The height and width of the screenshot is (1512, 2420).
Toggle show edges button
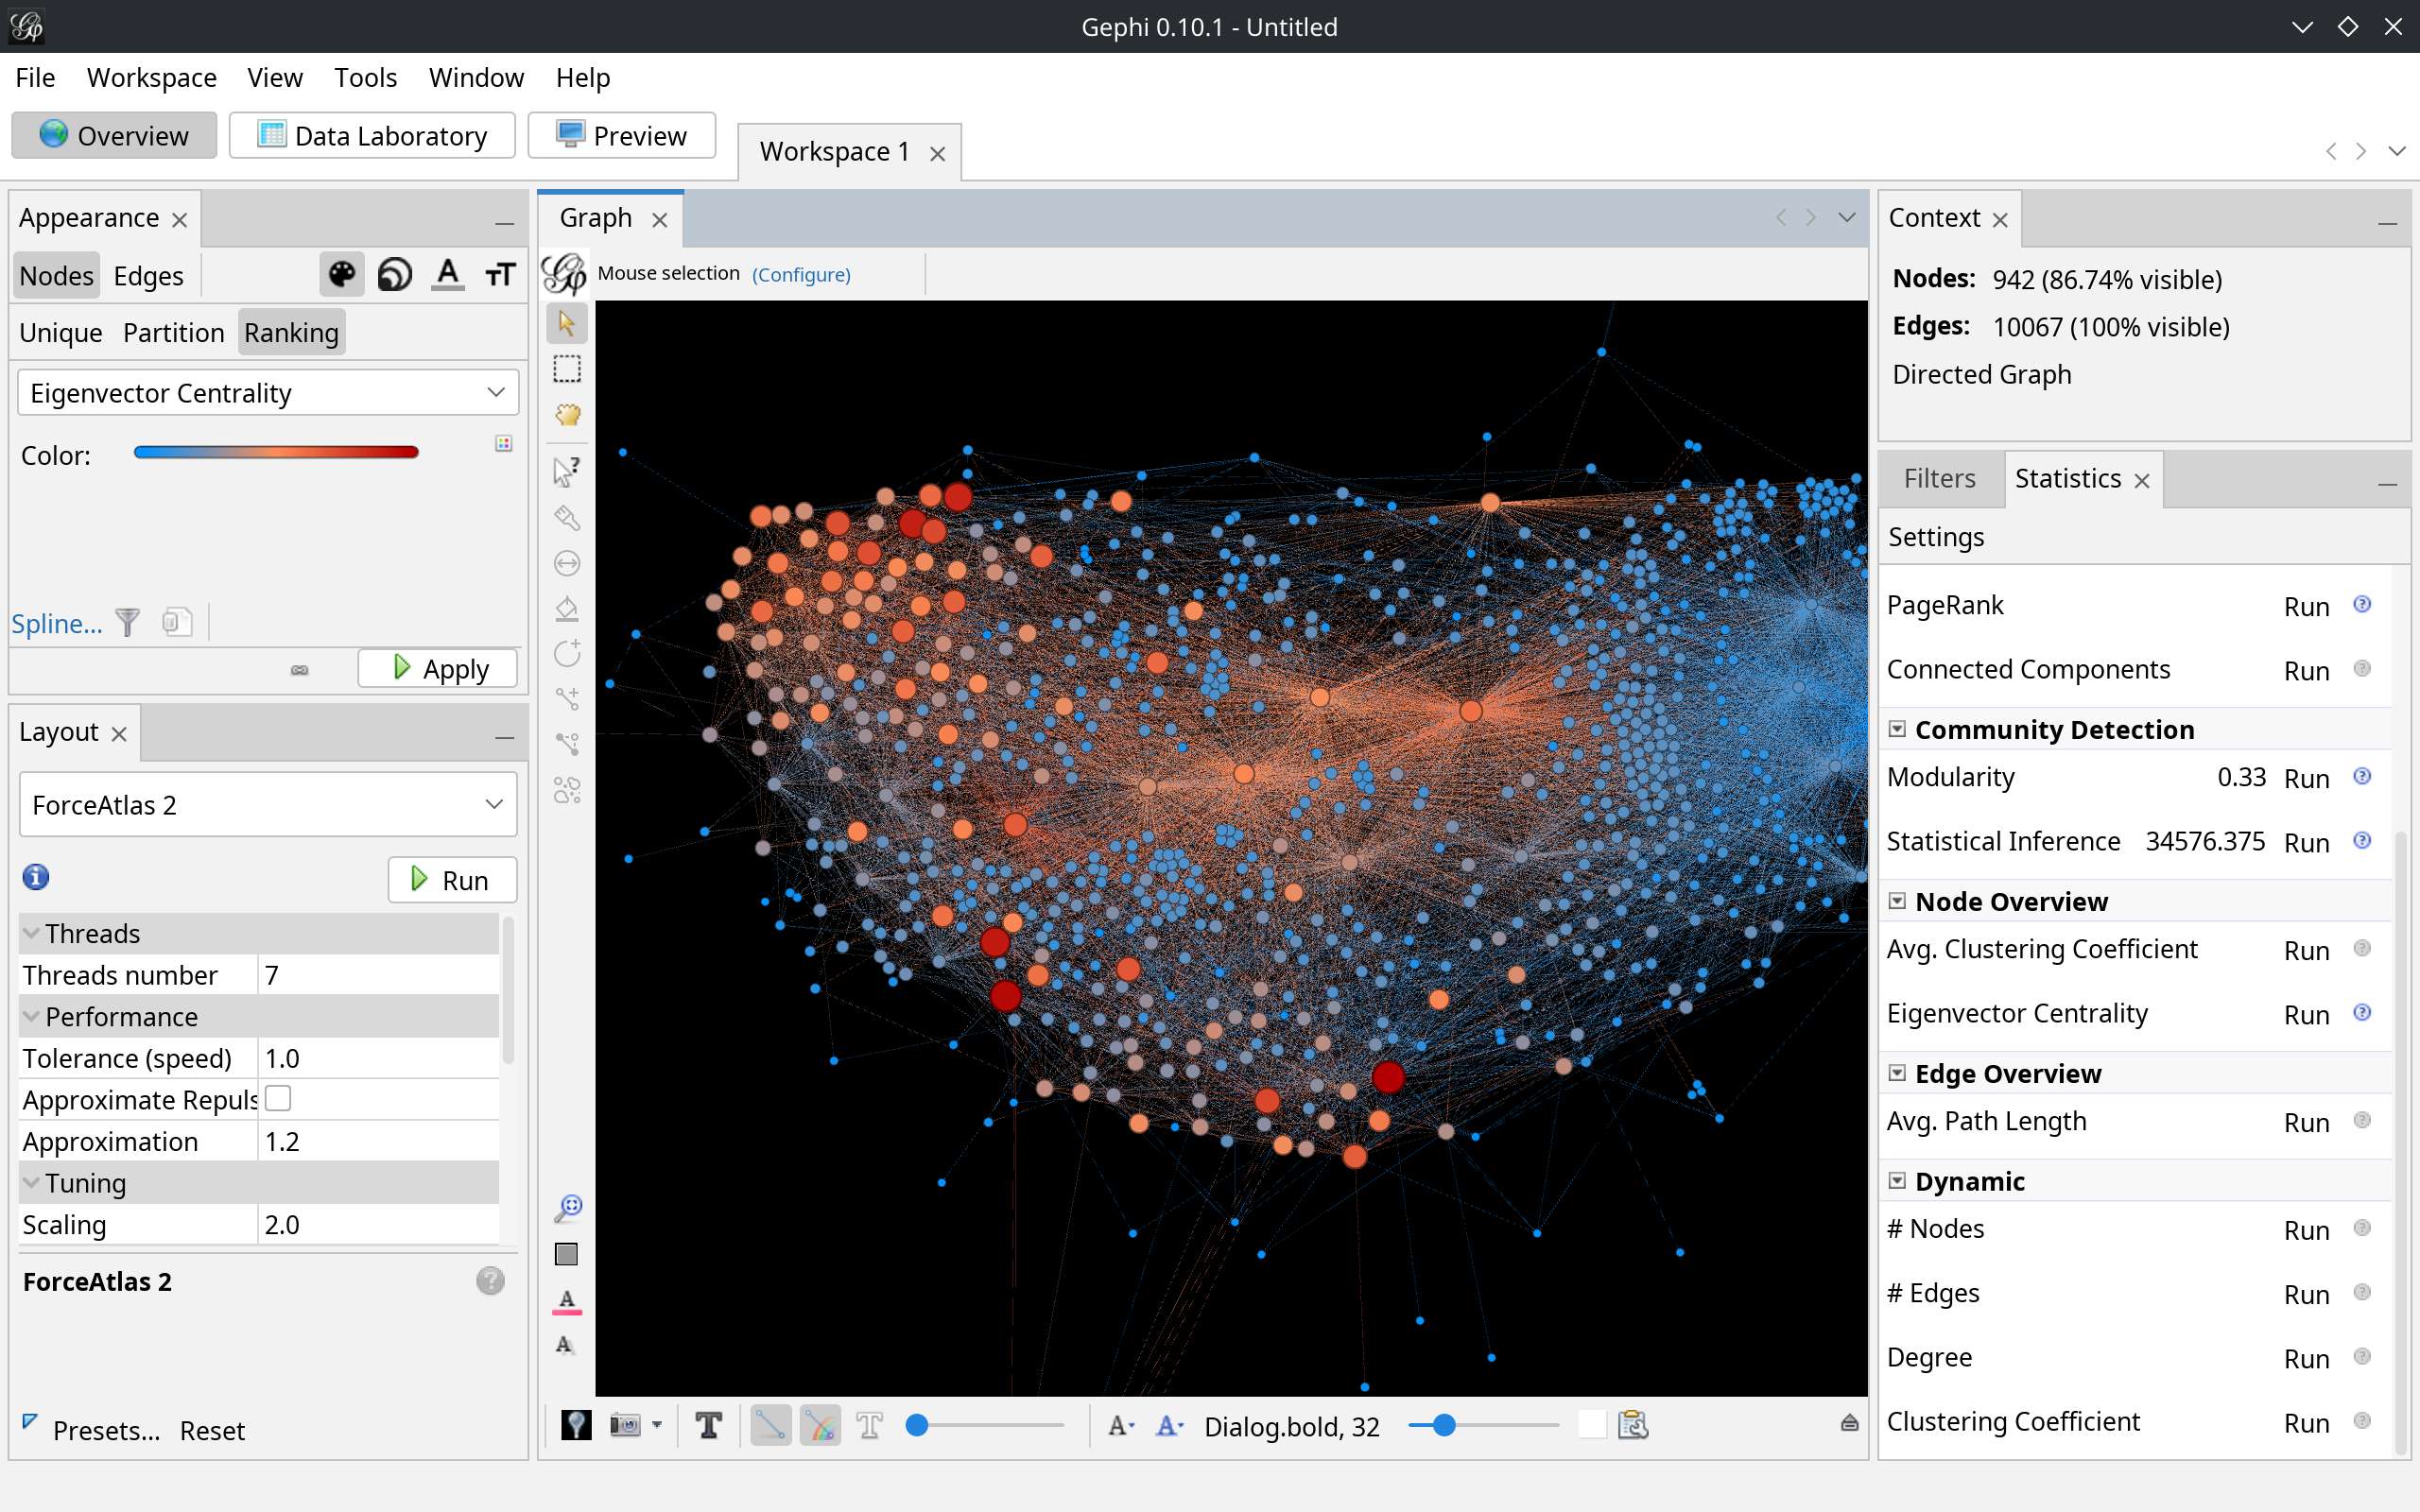(771, 1425)
